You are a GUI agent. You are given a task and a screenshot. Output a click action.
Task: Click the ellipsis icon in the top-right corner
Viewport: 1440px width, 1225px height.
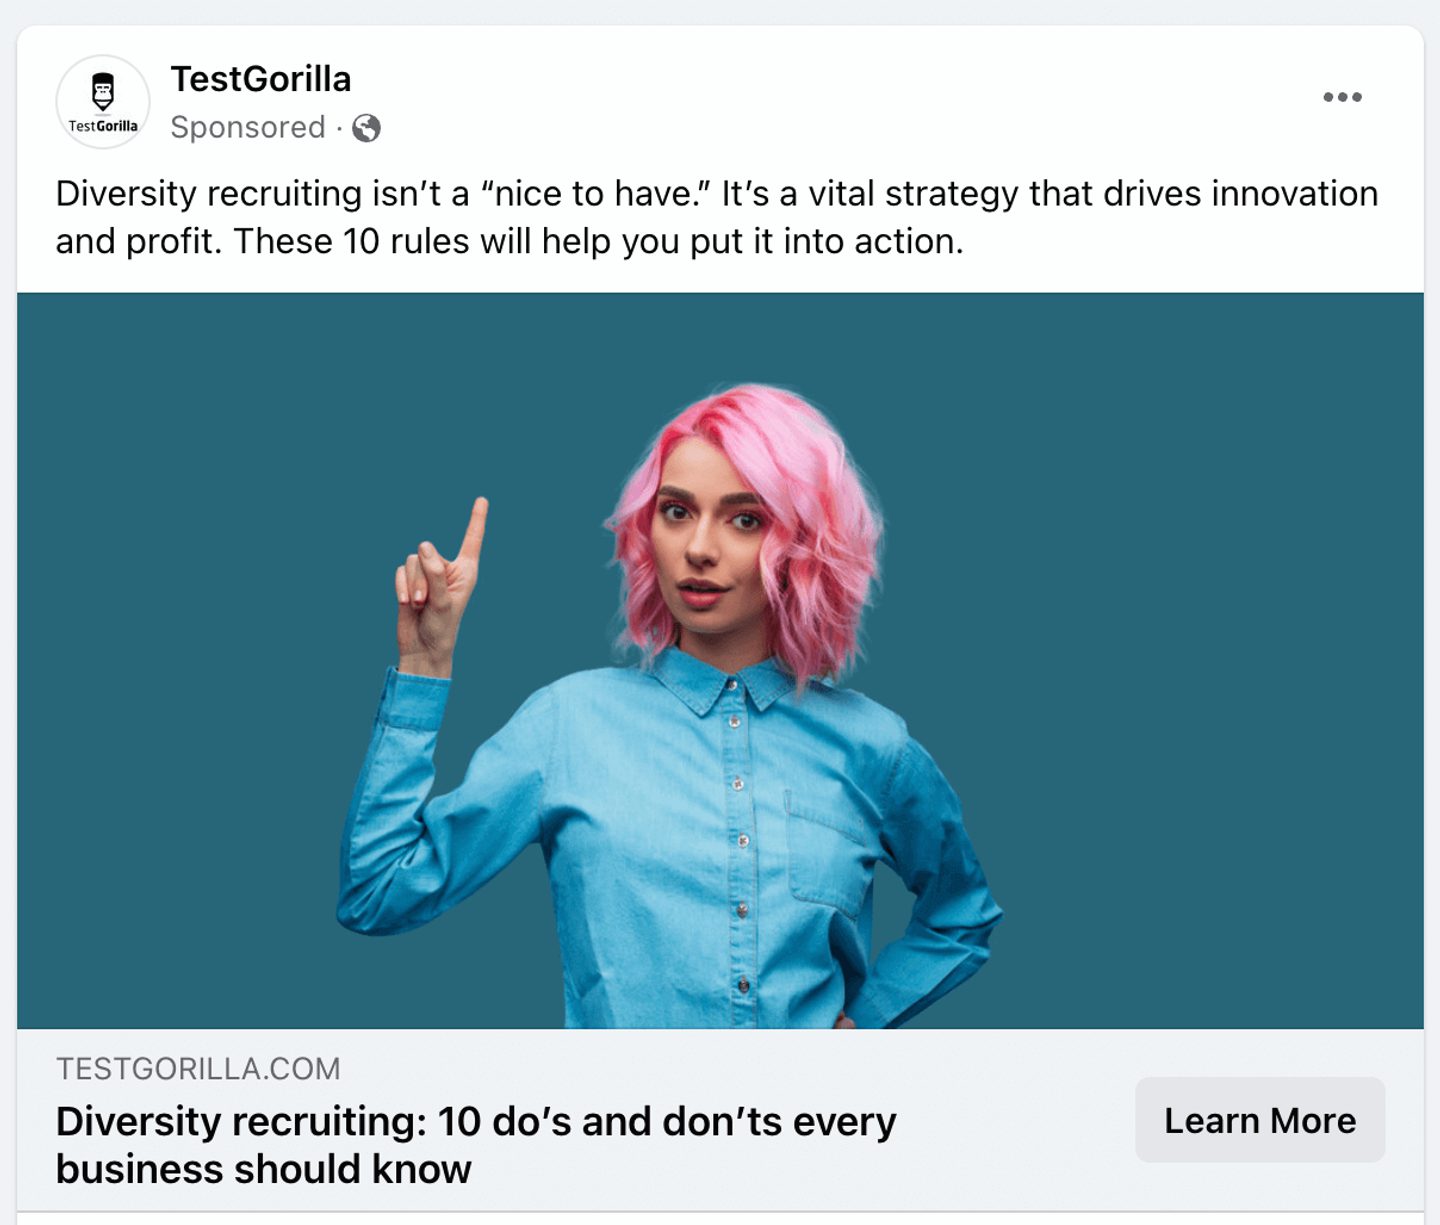[x=1342, y=96]
